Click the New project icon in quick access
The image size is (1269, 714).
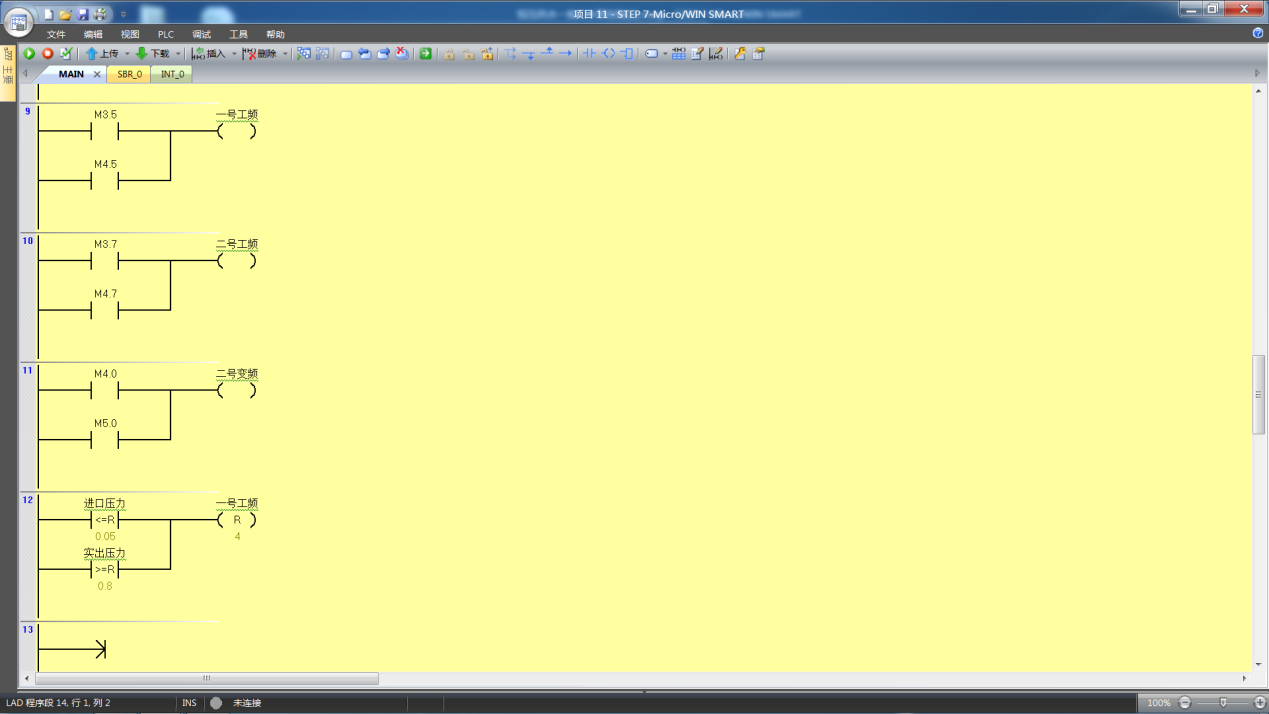(48, 14)
